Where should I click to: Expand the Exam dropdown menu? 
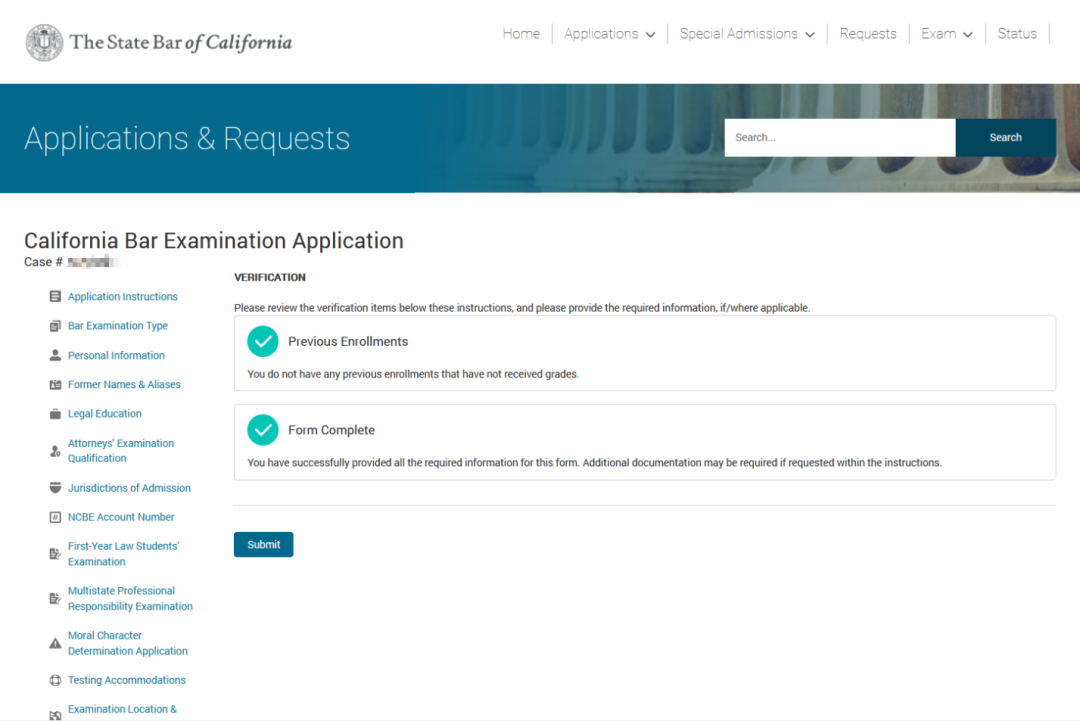pos(947,34)
